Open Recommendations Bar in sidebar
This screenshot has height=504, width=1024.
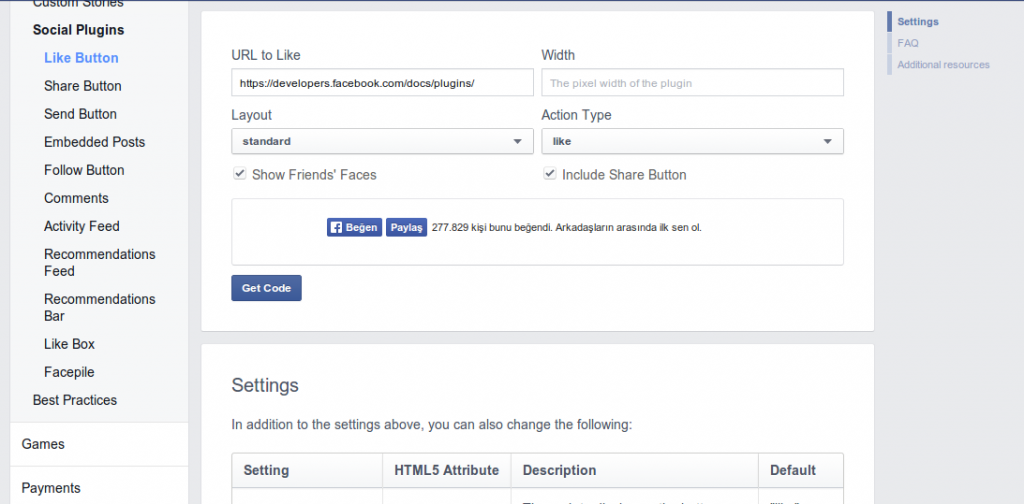99,307
